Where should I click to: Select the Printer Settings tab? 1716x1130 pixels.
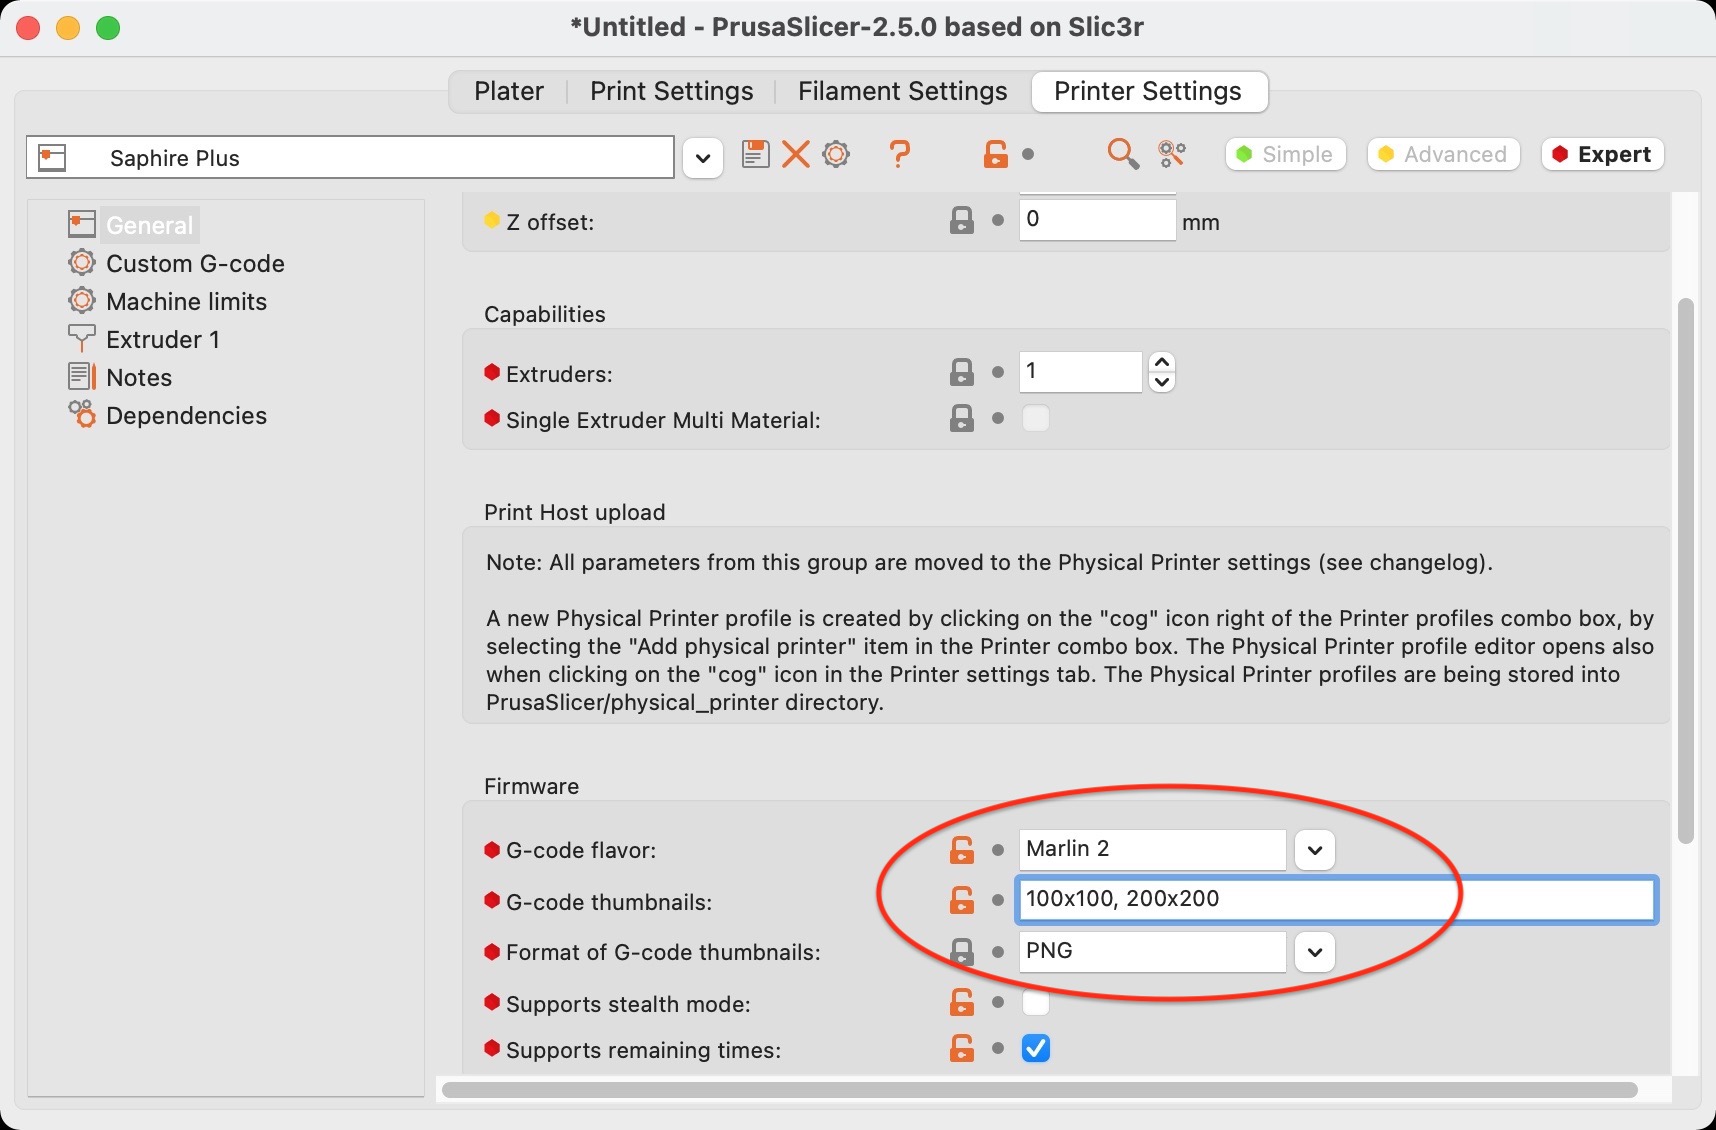[1148, 91]
